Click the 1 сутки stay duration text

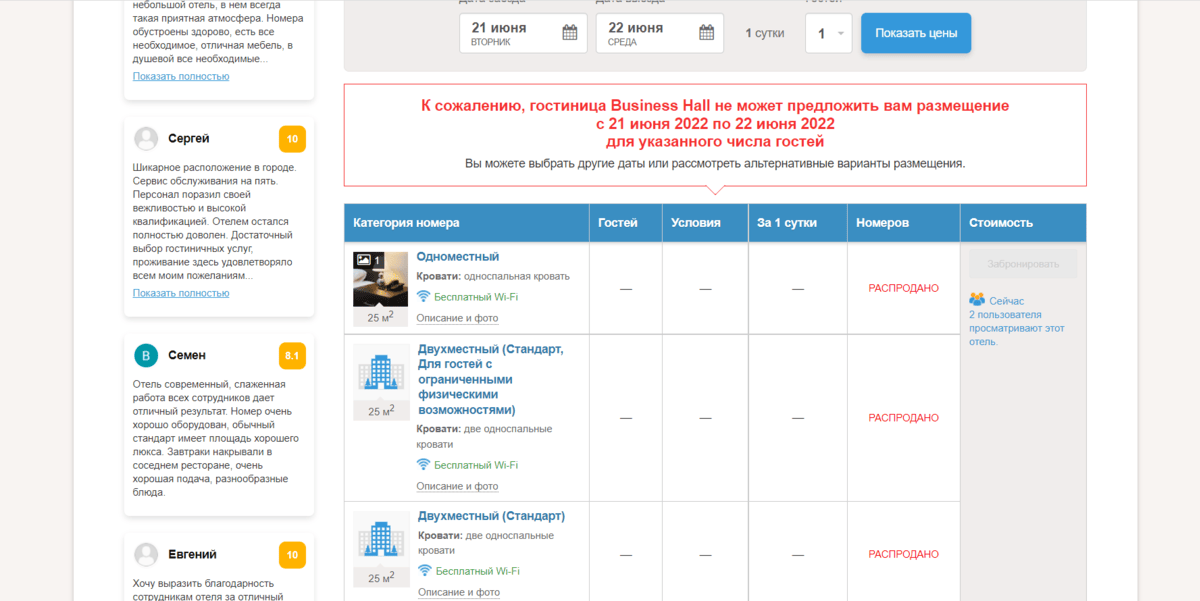point(765,33)
